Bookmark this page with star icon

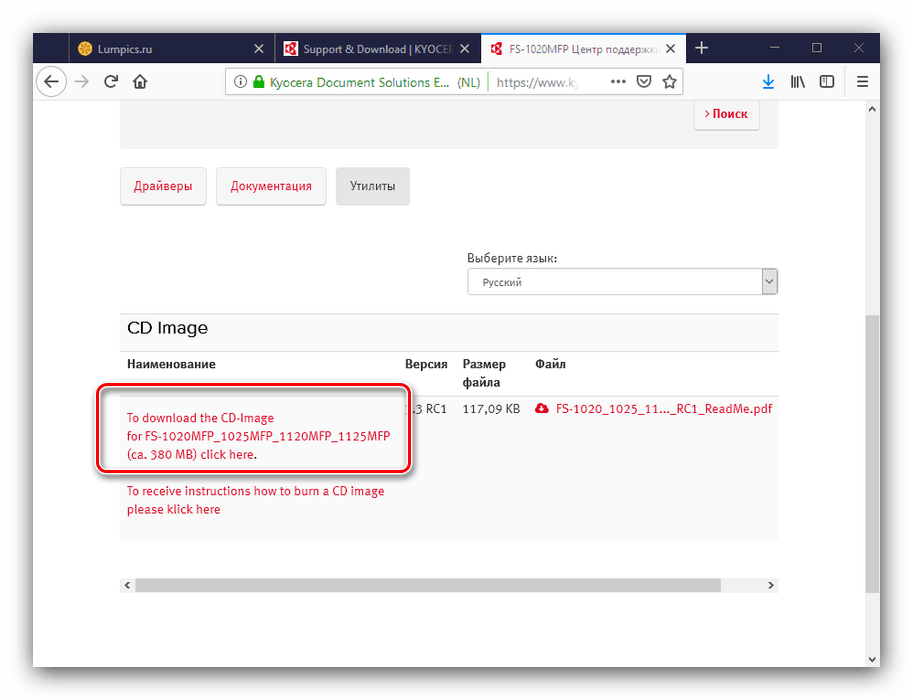pyautogui.click(x=669, y=82)
